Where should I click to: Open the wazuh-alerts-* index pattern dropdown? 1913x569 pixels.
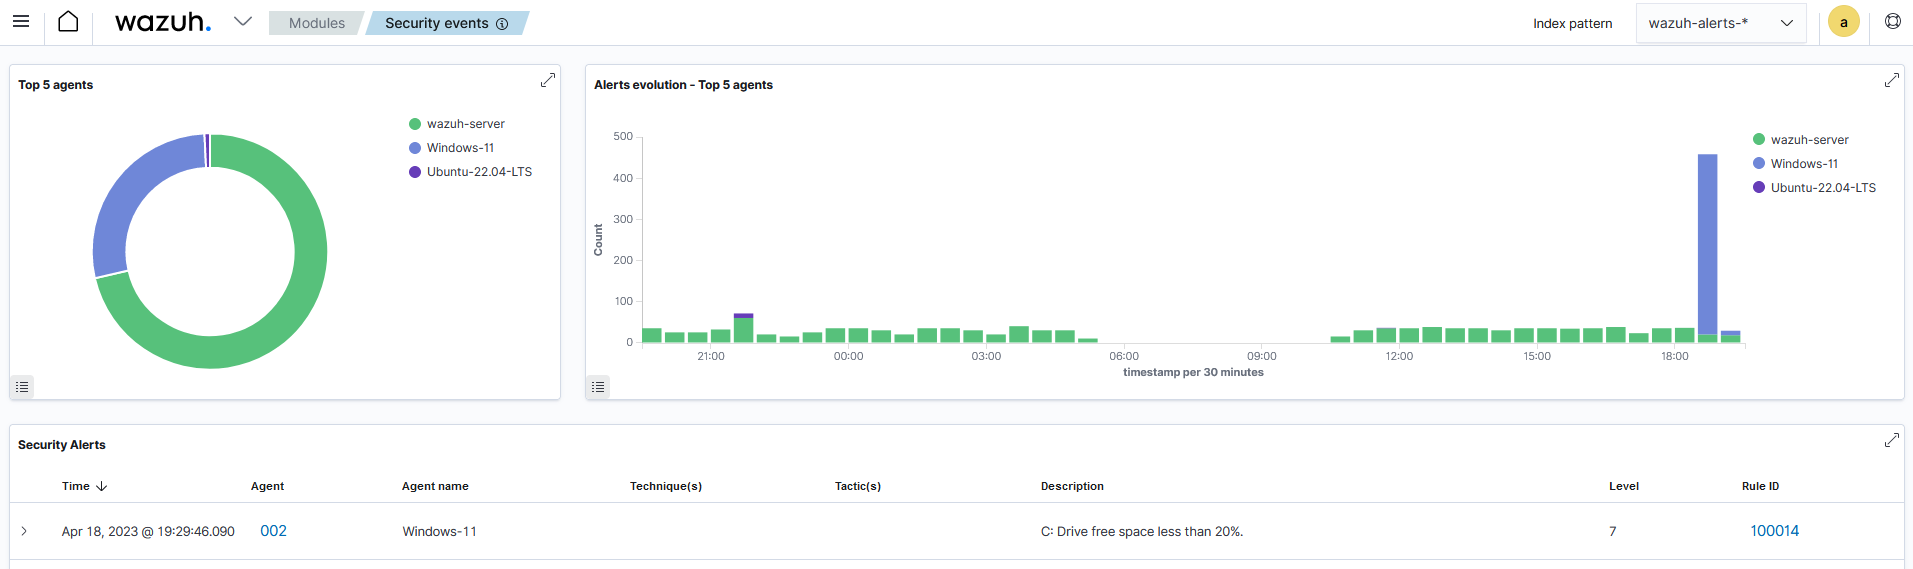pyautogui.click(x=1721, y=23)
